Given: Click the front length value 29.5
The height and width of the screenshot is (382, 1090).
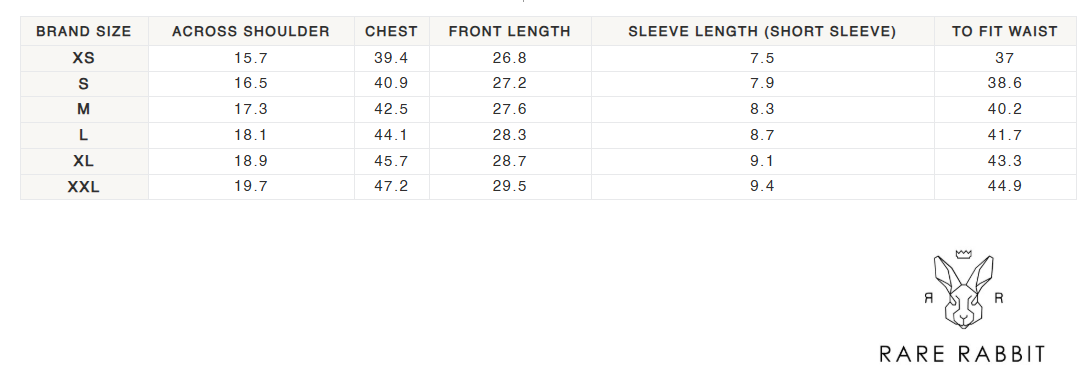Looking at the screenshot, I should point(510,187).
